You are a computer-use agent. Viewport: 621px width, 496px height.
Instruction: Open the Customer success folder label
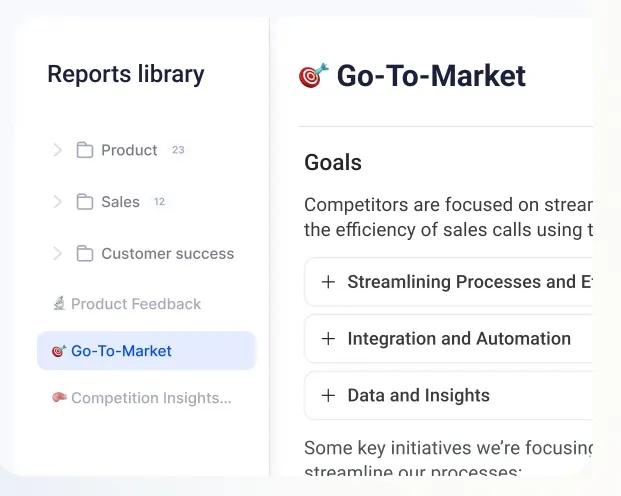point(168,254)
